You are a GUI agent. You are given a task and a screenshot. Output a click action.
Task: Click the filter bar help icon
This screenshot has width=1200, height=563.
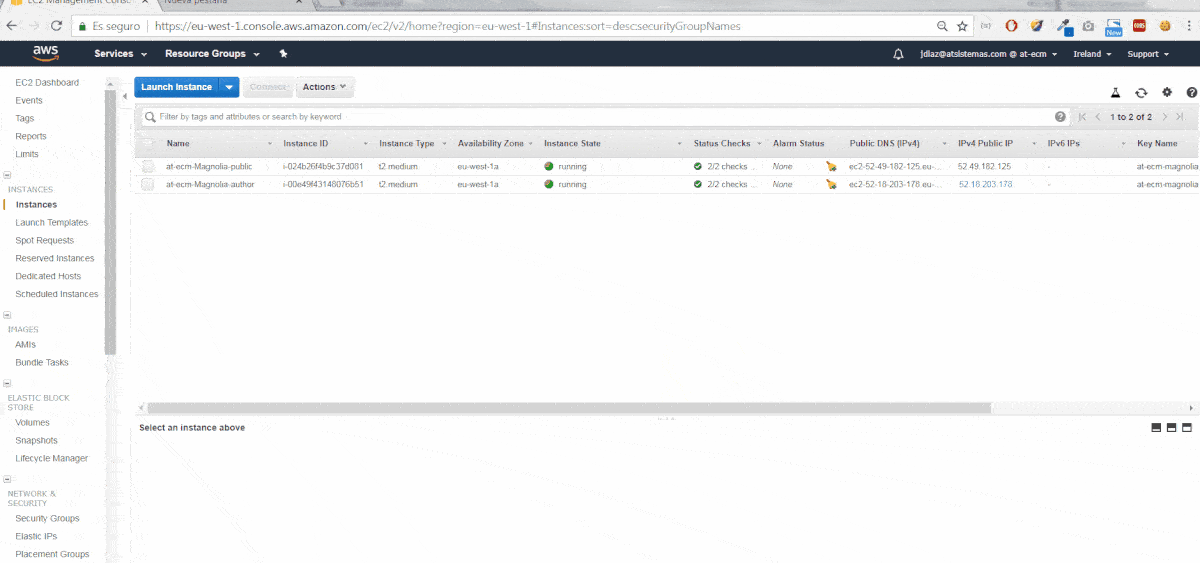1060,117
